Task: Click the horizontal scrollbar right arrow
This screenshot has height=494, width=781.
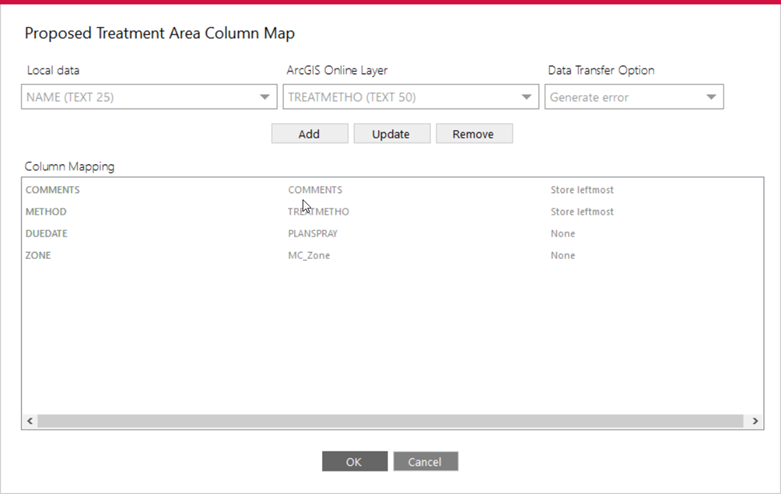Action: pos(755,421)
